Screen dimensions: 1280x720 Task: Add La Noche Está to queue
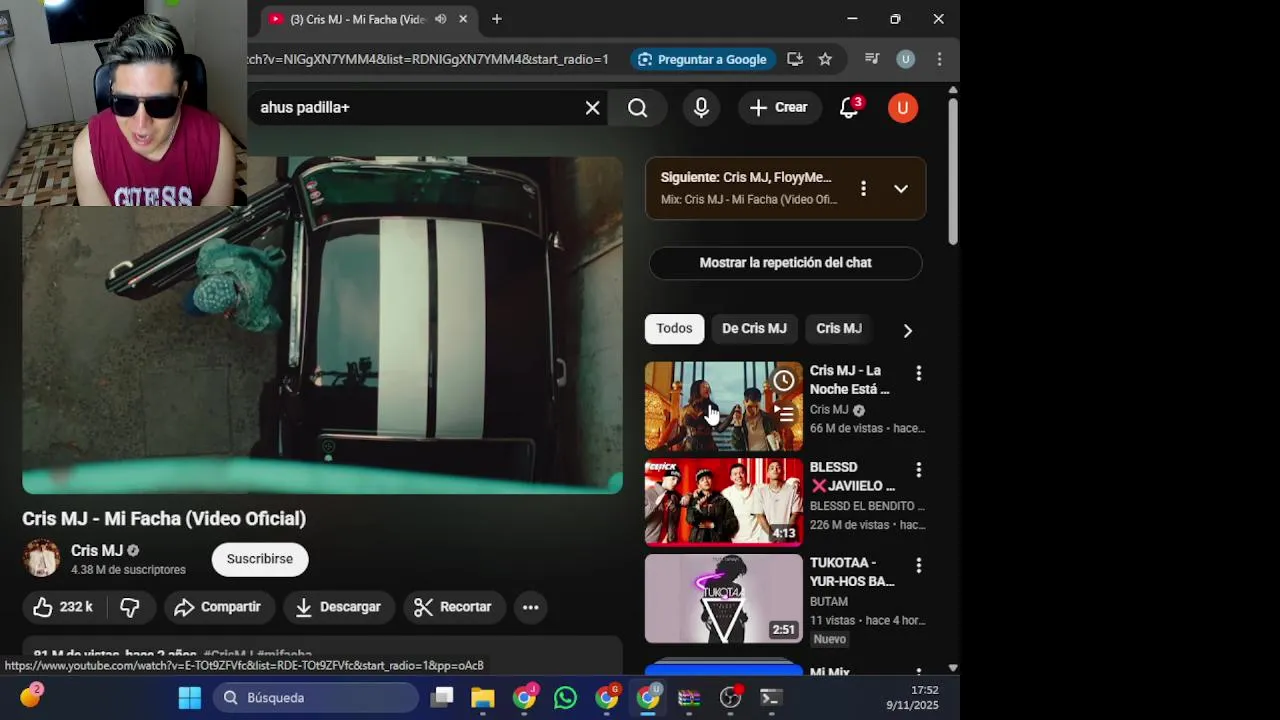pyautogui.click(x=784, y=412)
